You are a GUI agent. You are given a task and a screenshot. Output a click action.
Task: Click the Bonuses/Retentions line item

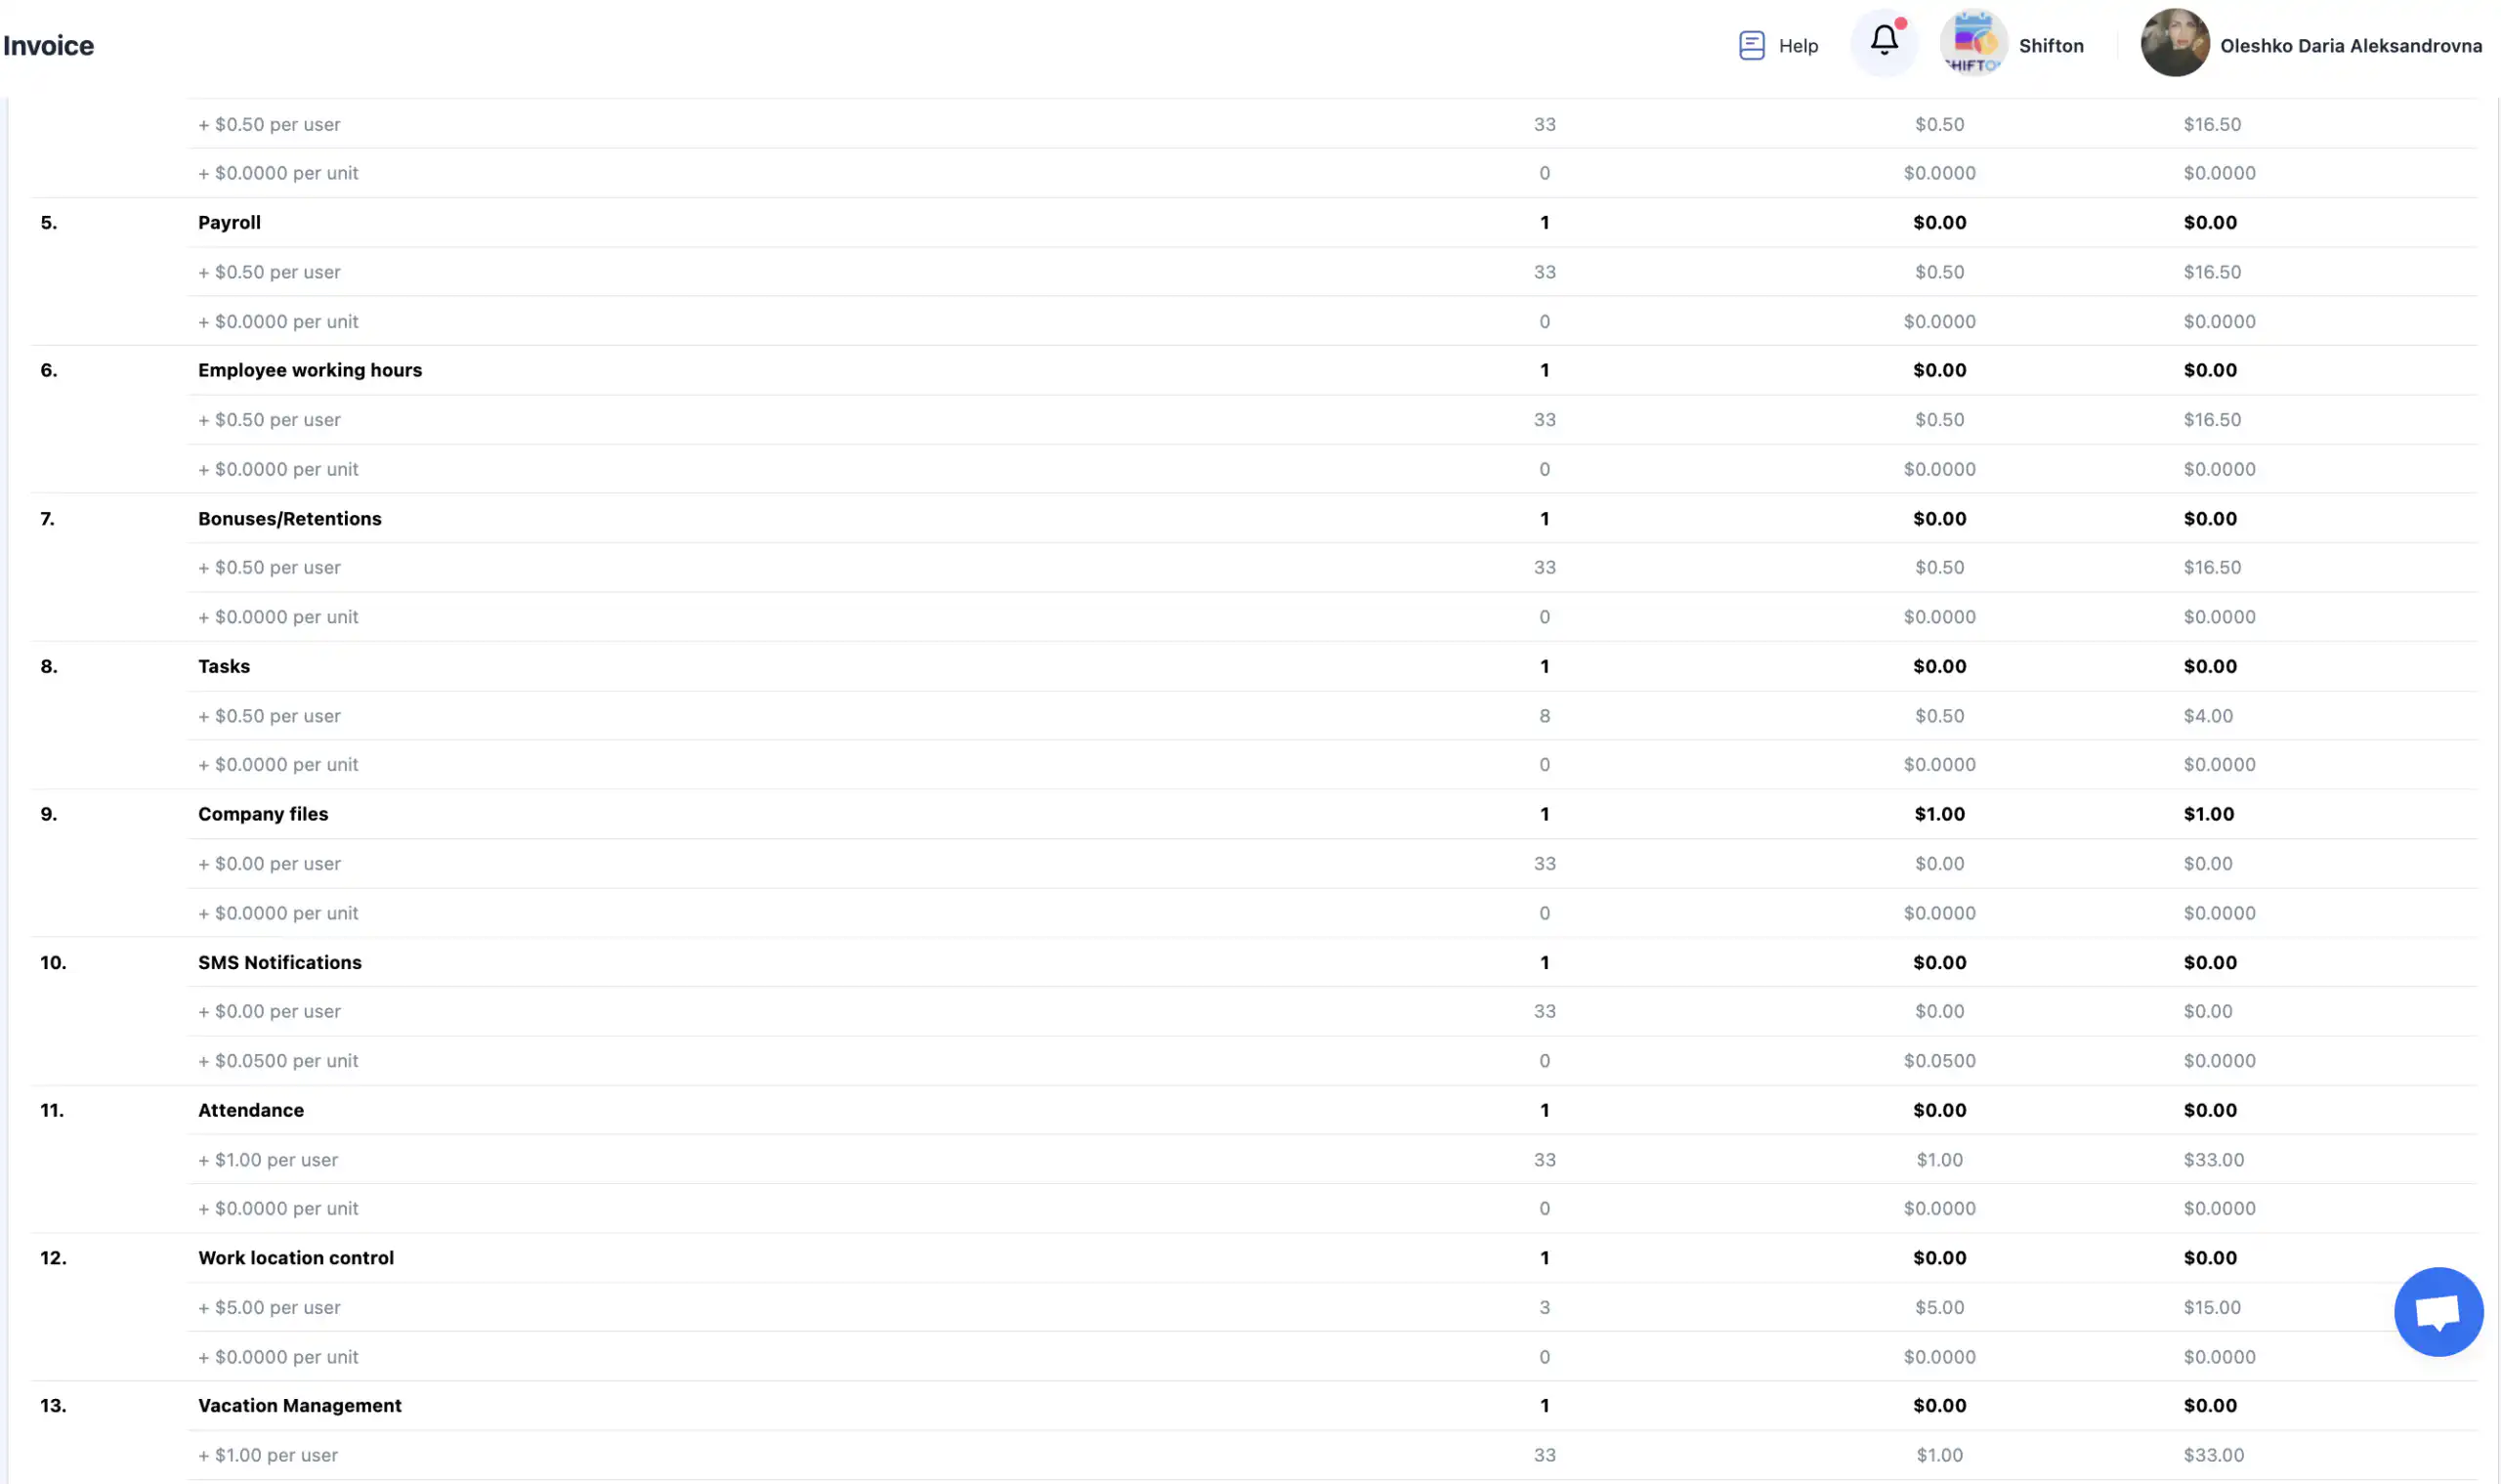pos(290,518)
